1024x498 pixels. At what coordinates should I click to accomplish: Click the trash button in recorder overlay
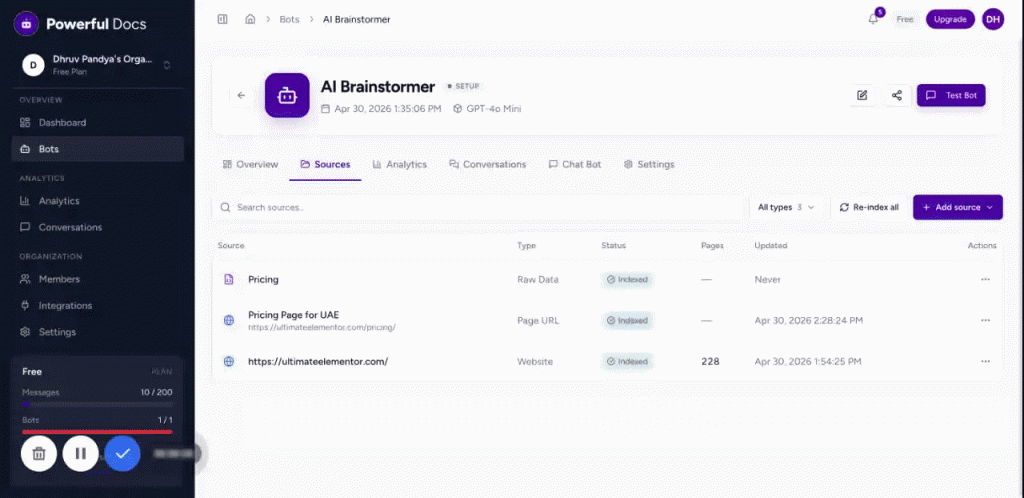pyautogui.click(x=39, y=453)
